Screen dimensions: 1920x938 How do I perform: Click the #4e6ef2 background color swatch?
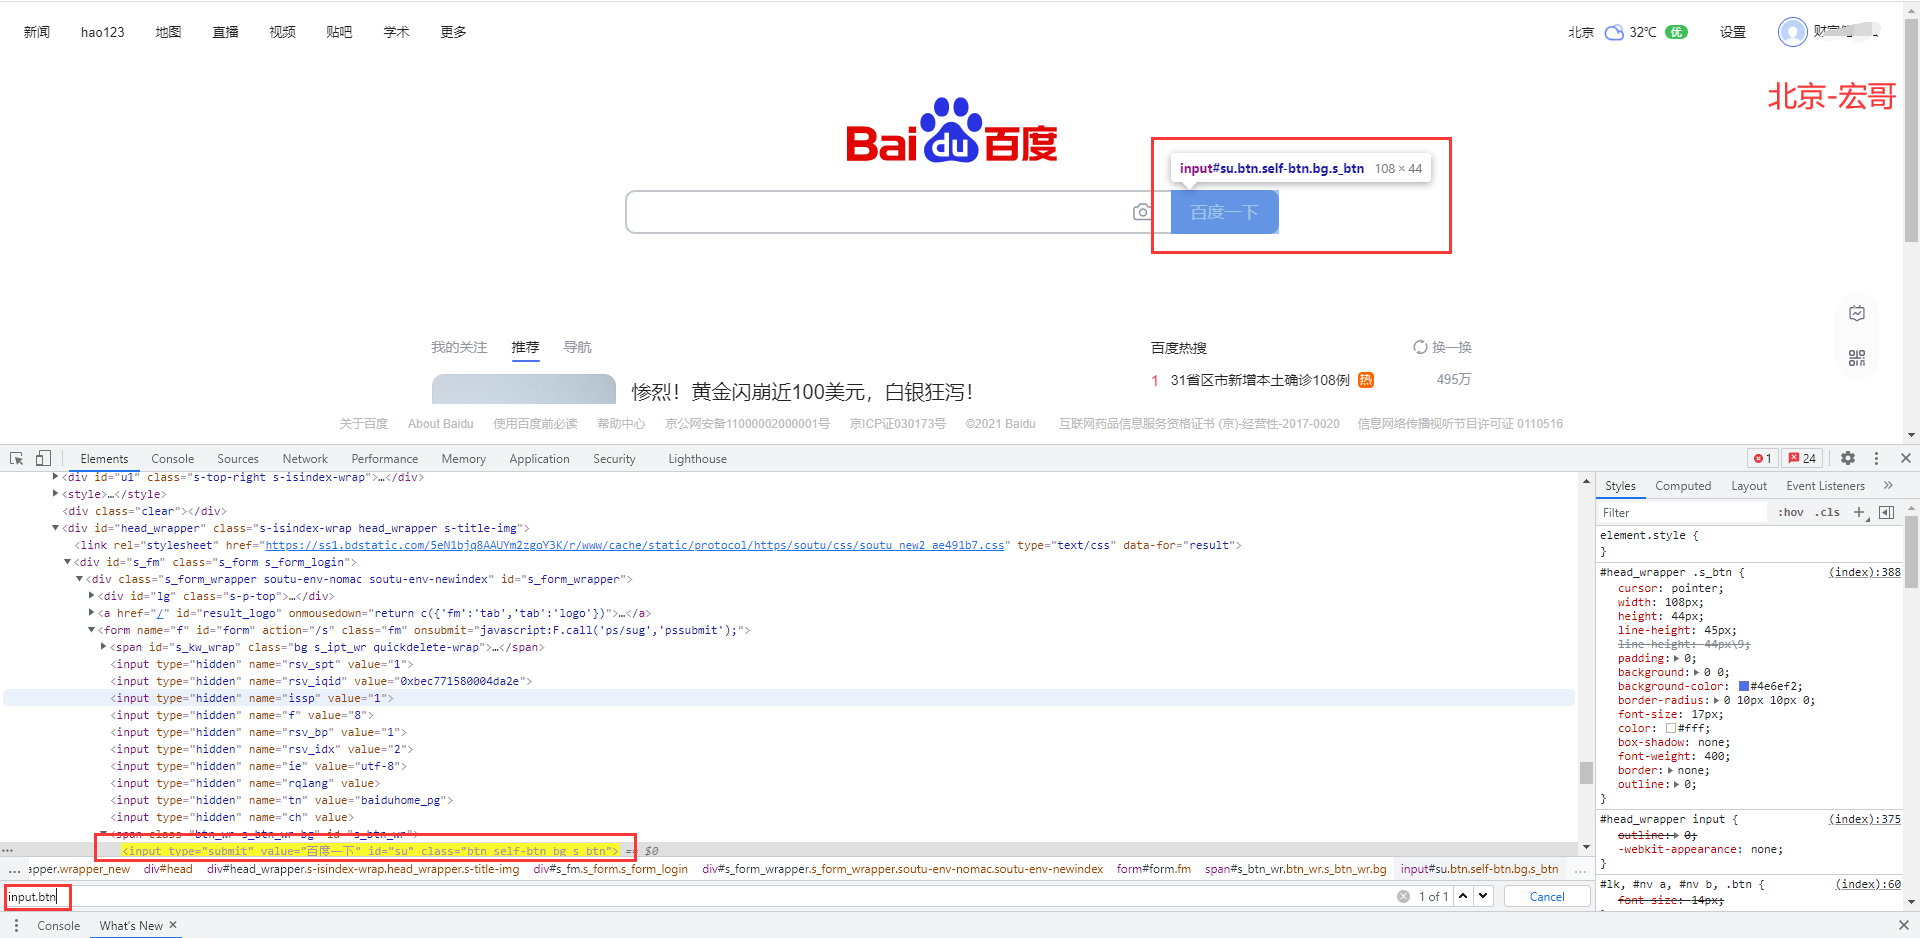pyautogui.click(x=1744, y=686)
